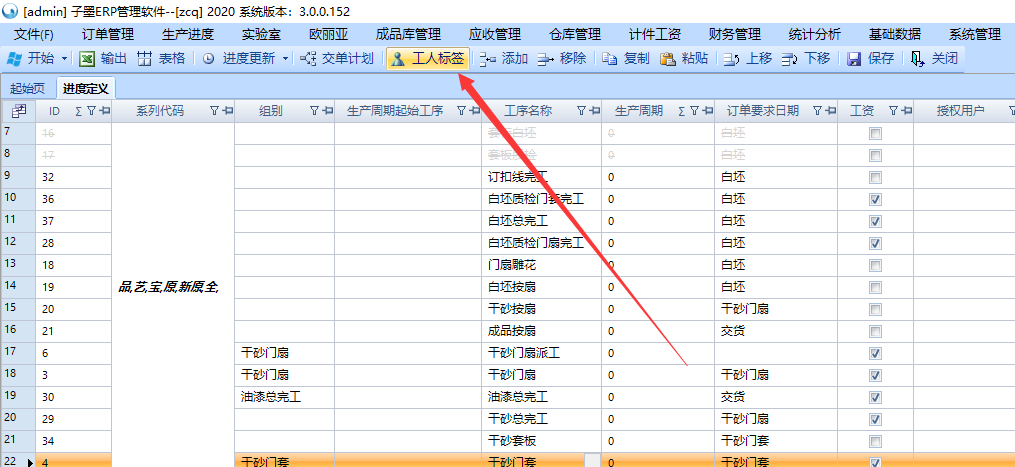Expand the 进度更新 dropdown arrow

285,58
